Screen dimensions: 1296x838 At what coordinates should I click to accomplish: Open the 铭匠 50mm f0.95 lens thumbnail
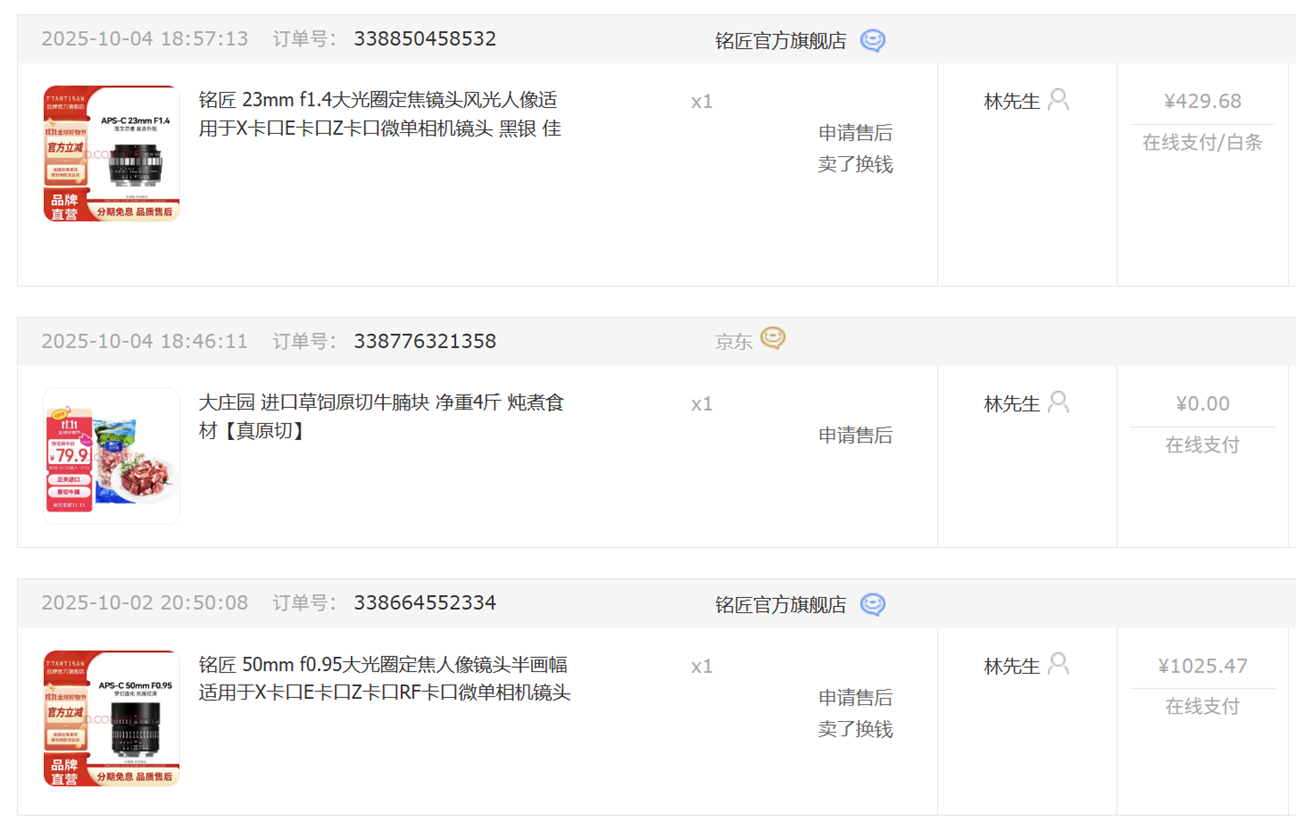click(x=111, y=718)
